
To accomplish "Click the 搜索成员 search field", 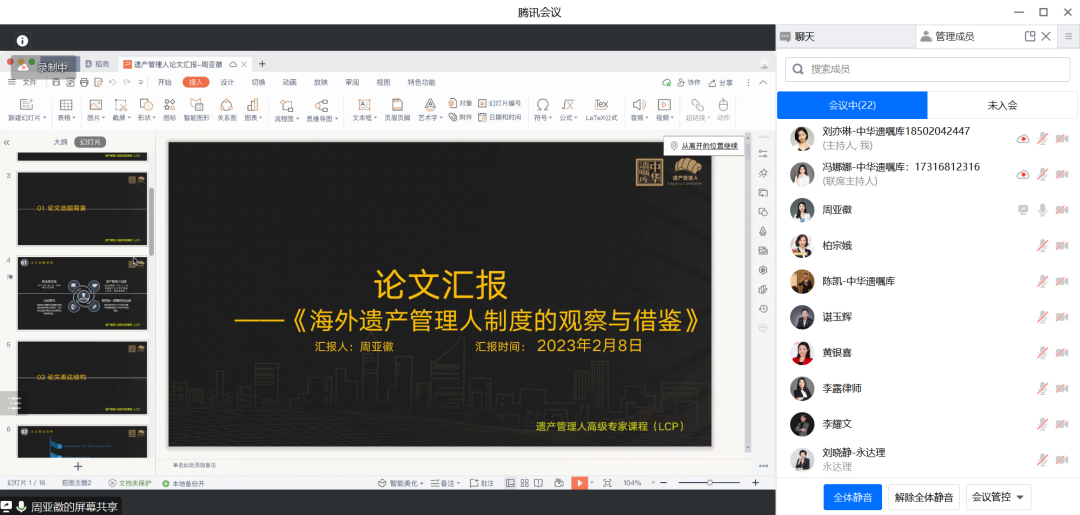I will coord(927,69).
